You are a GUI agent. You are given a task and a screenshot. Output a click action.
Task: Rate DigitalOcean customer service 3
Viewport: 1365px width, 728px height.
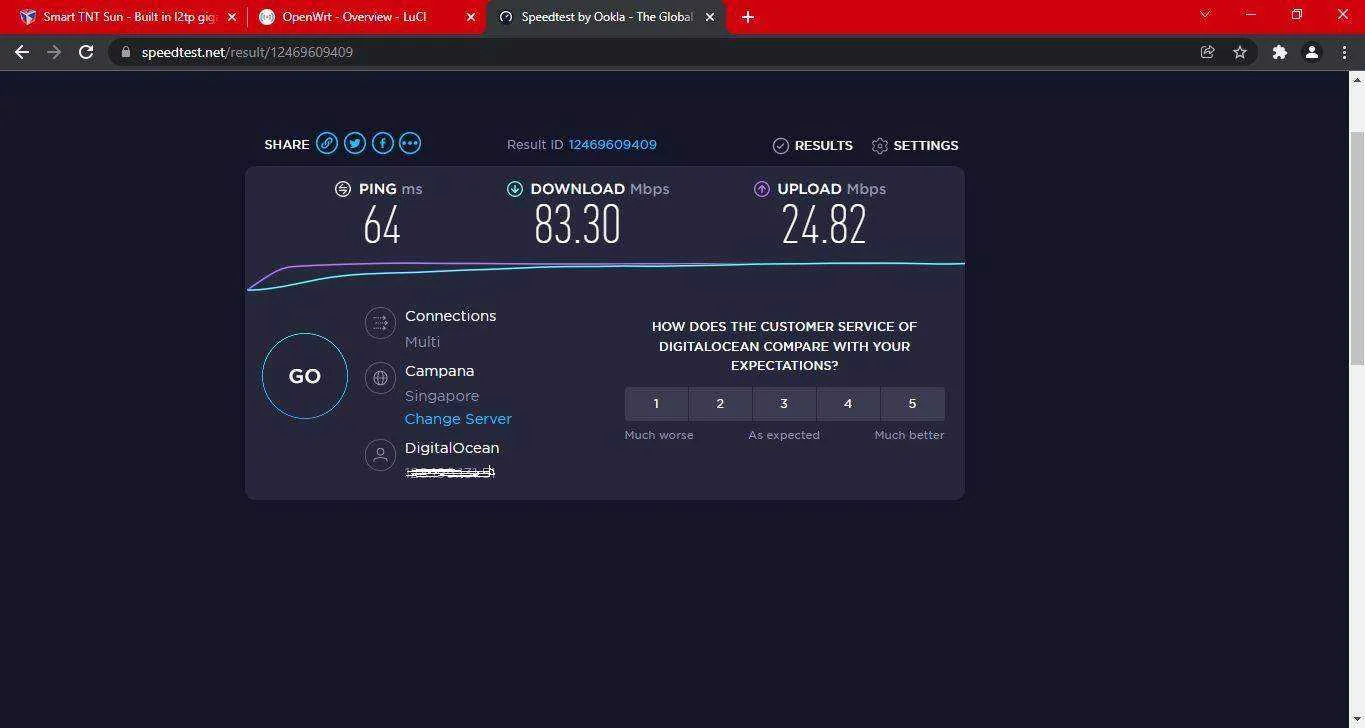coord(784,404)
